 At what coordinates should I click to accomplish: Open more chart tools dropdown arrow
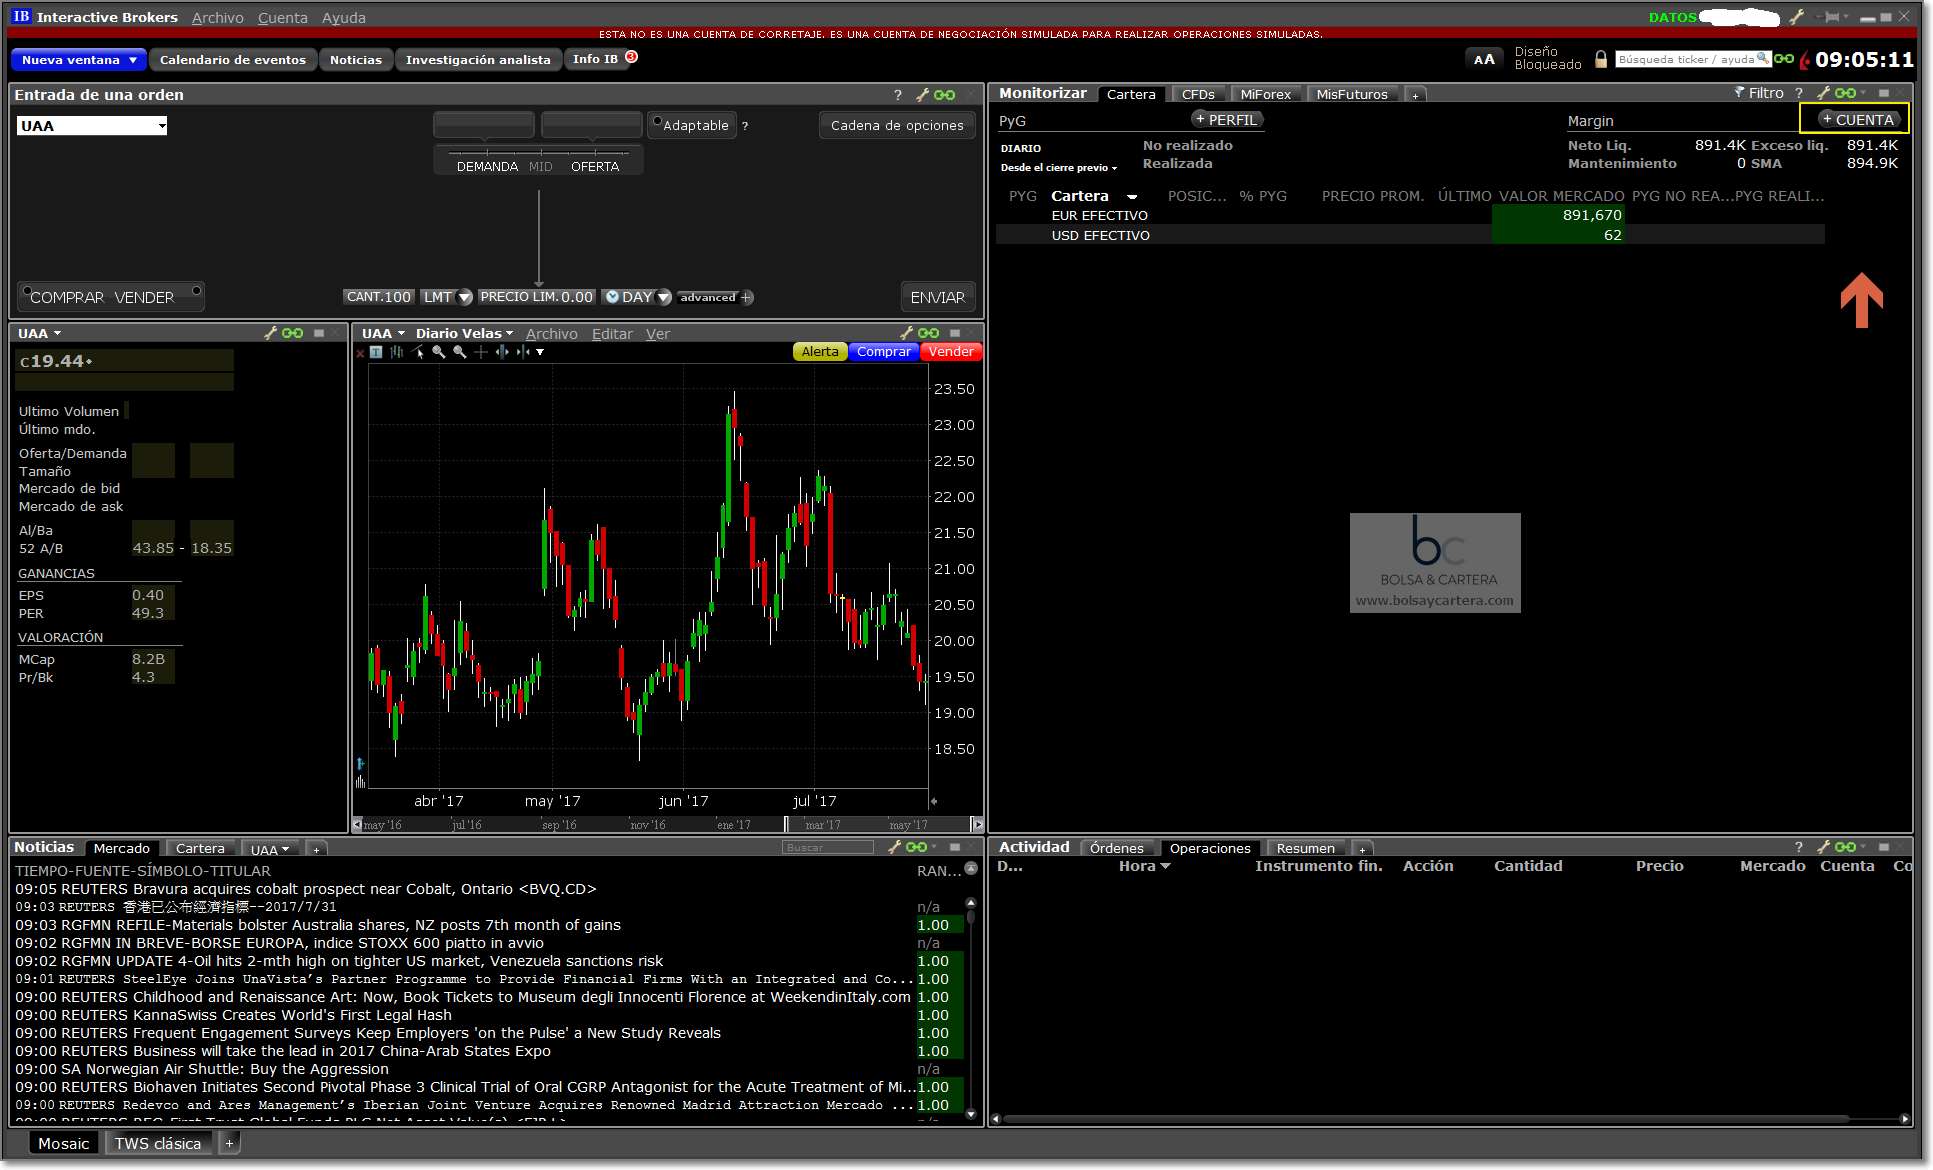tap(540, 352)
